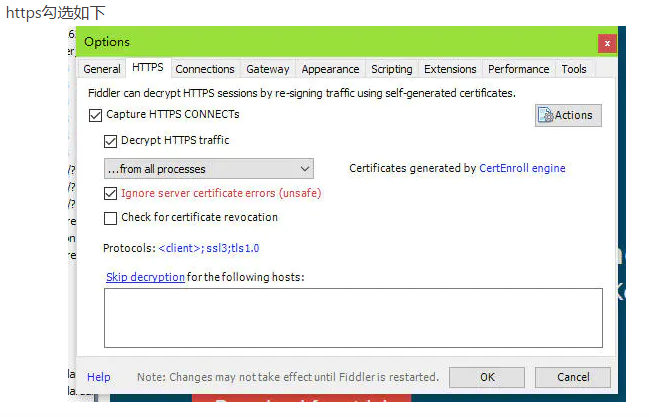Viewport: 649px width, 417px height.
Task: Click the Skip decryption link
Action: pyautogui.click(x=145, y=277)
